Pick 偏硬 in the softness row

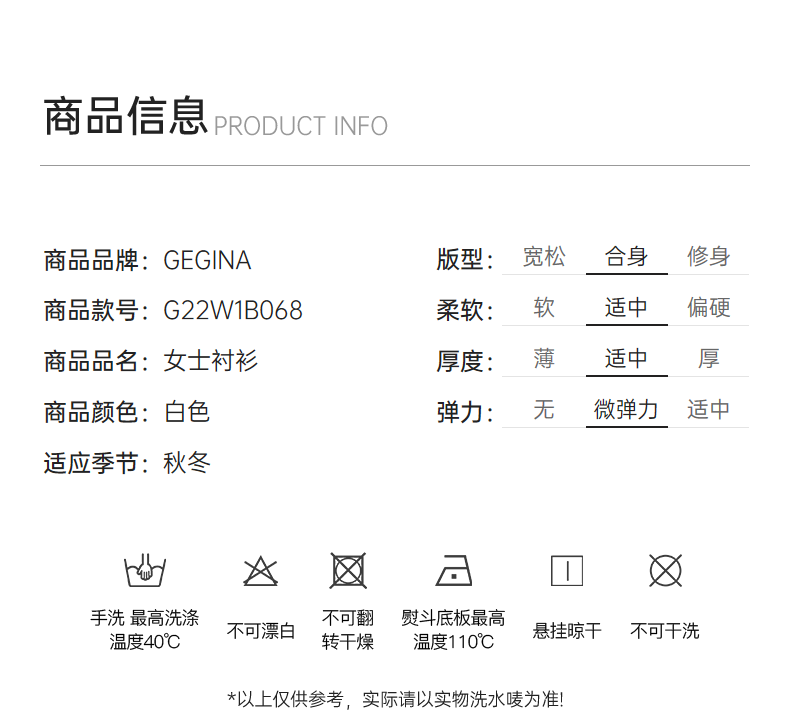708,308
